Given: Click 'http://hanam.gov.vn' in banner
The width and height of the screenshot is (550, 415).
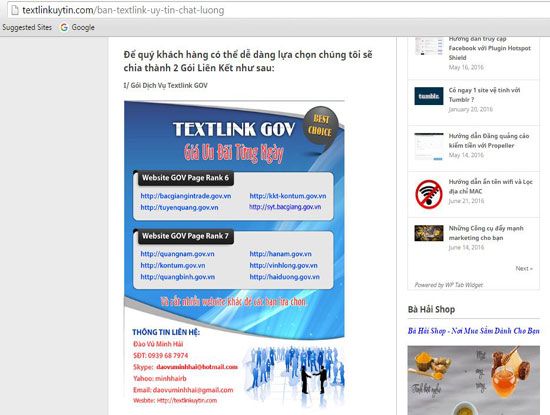Looking at the screenshot, I should click(x=280, y=254).
